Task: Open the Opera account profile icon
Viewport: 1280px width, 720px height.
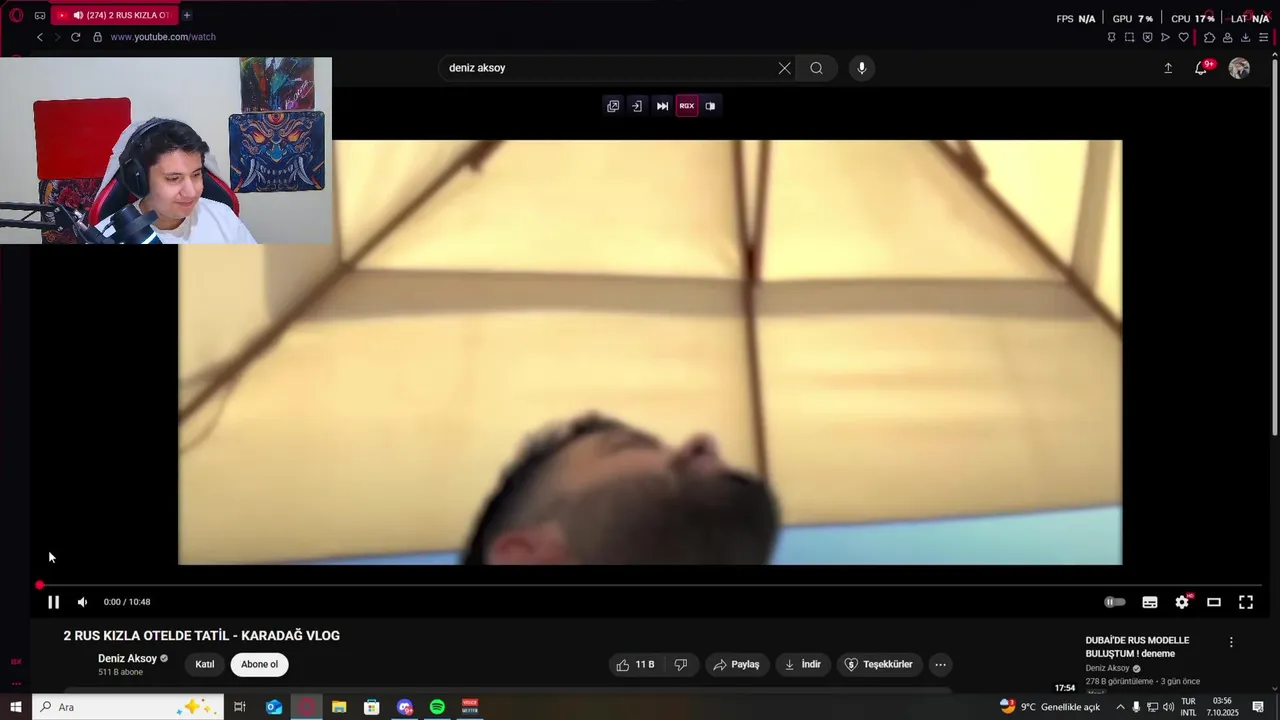Action: coord(1227,37)
